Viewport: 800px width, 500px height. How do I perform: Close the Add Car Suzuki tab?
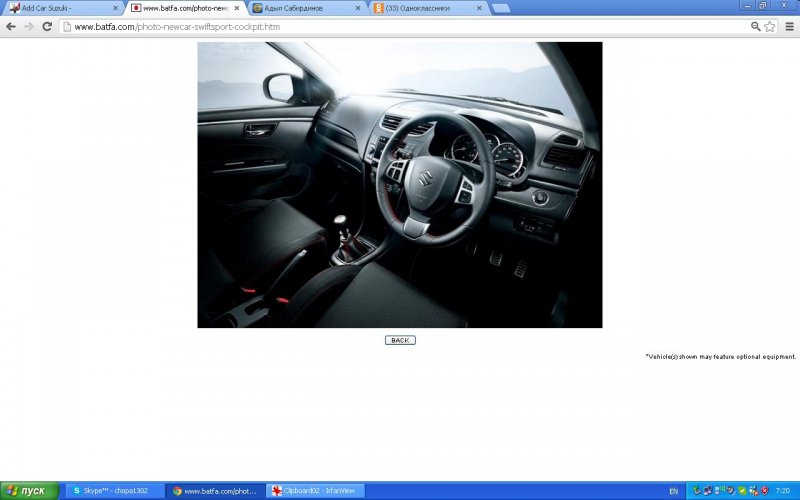click(116, 8)
